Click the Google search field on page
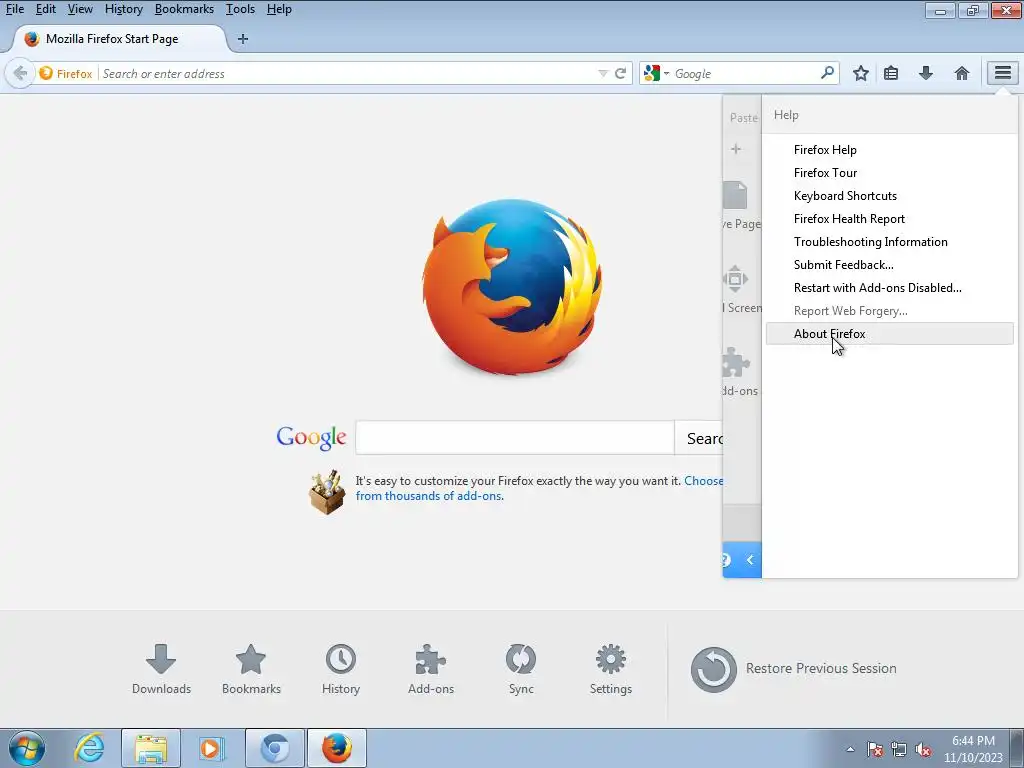Image resolution: width=1024 pixels, height=768 pixels. (x=515, y=438)
